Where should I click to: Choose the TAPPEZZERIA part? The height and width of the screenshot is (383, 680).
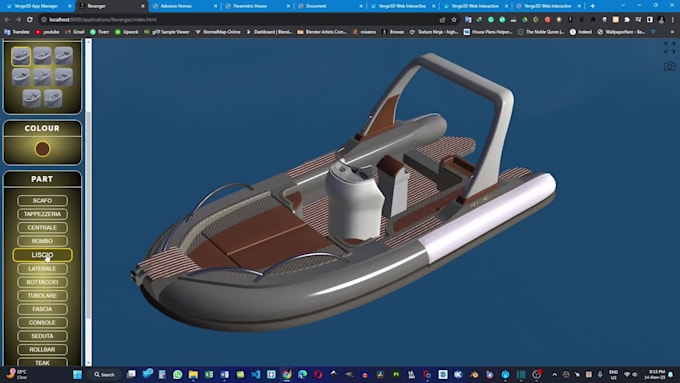click(42, 214)
